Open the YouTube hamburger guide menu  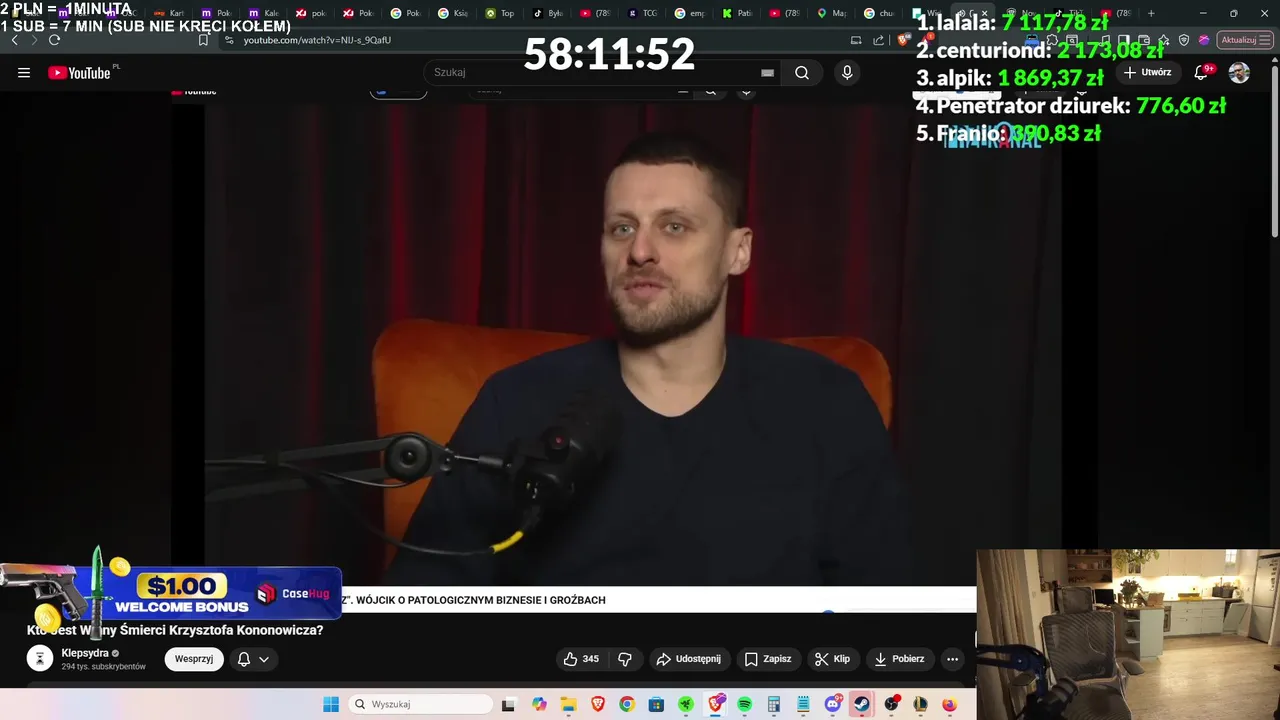24,72
